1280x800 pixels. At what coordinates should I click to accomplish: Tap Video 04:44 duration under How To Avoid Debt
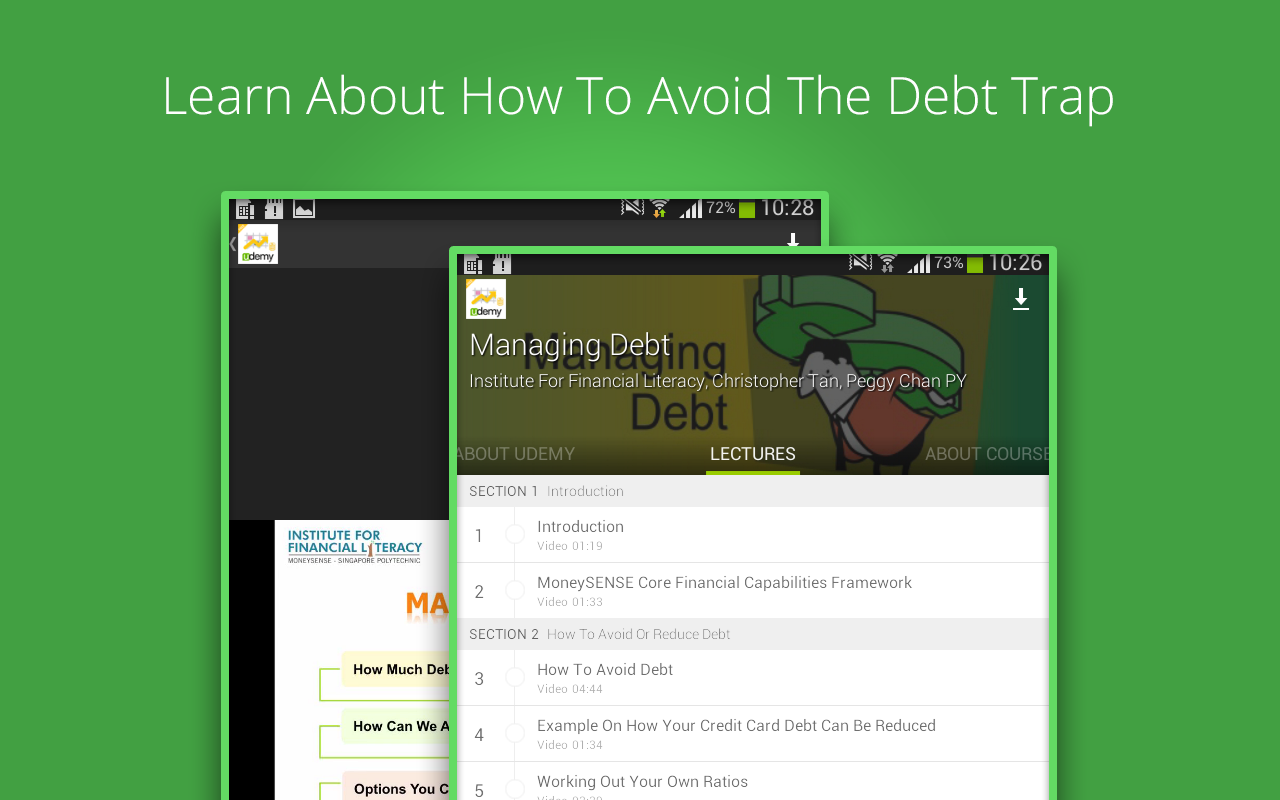[x=570, y=689]
